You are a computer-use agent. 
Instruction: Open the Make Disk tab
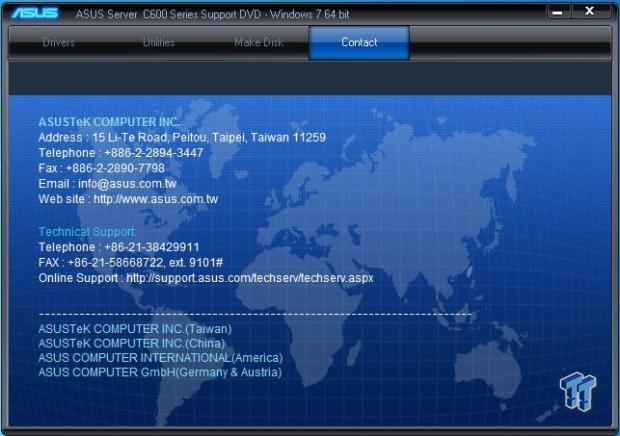pyautogui.click(x=259, y=42)
